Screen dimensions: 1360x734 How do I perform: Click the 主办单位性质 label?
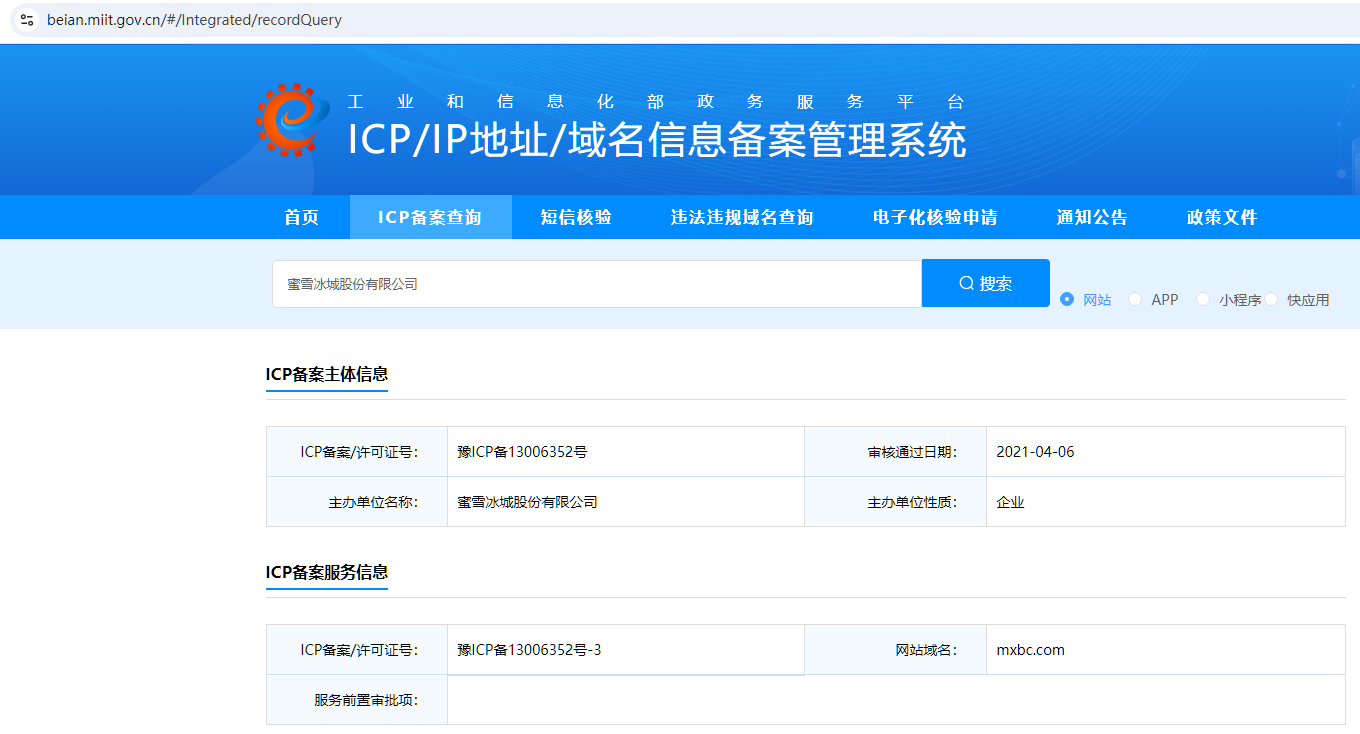pyautogui.click(x=912, y=502)
